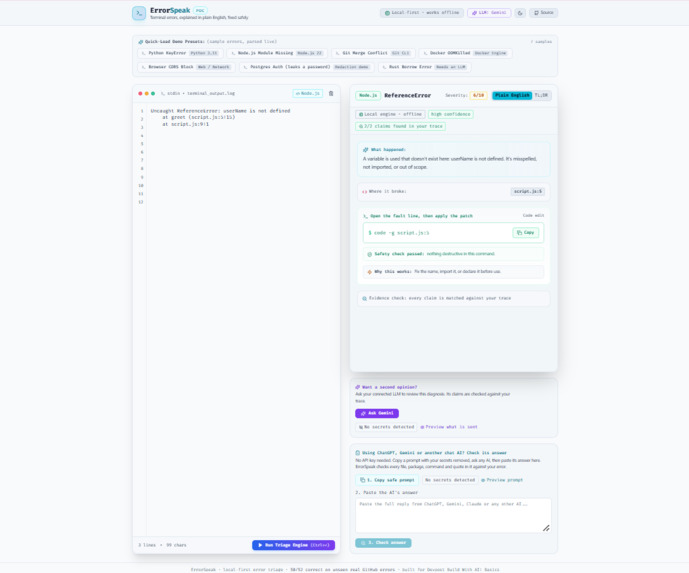The height and width of the screenshot is (573, 689).
Task: Click Preview what is sent link
Action: pyautogui.click(x=449, y=427)
